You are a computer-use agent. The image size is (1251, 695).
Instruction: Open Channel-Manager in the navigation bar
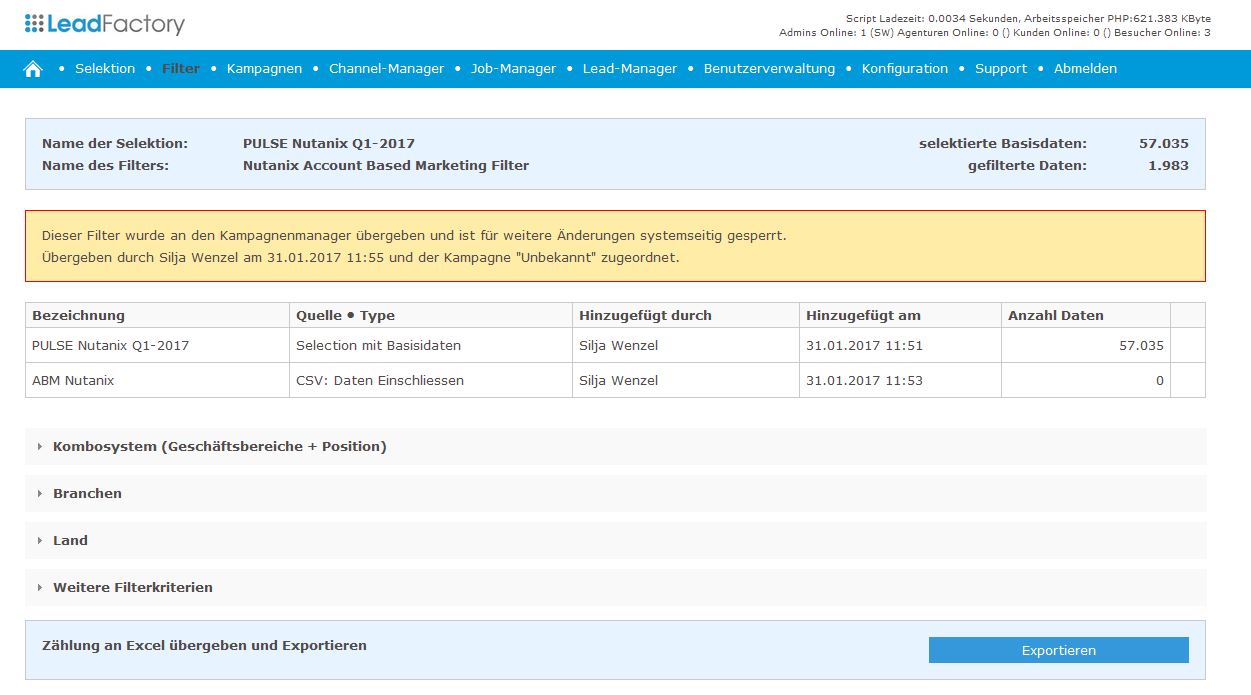pos(386,69)
